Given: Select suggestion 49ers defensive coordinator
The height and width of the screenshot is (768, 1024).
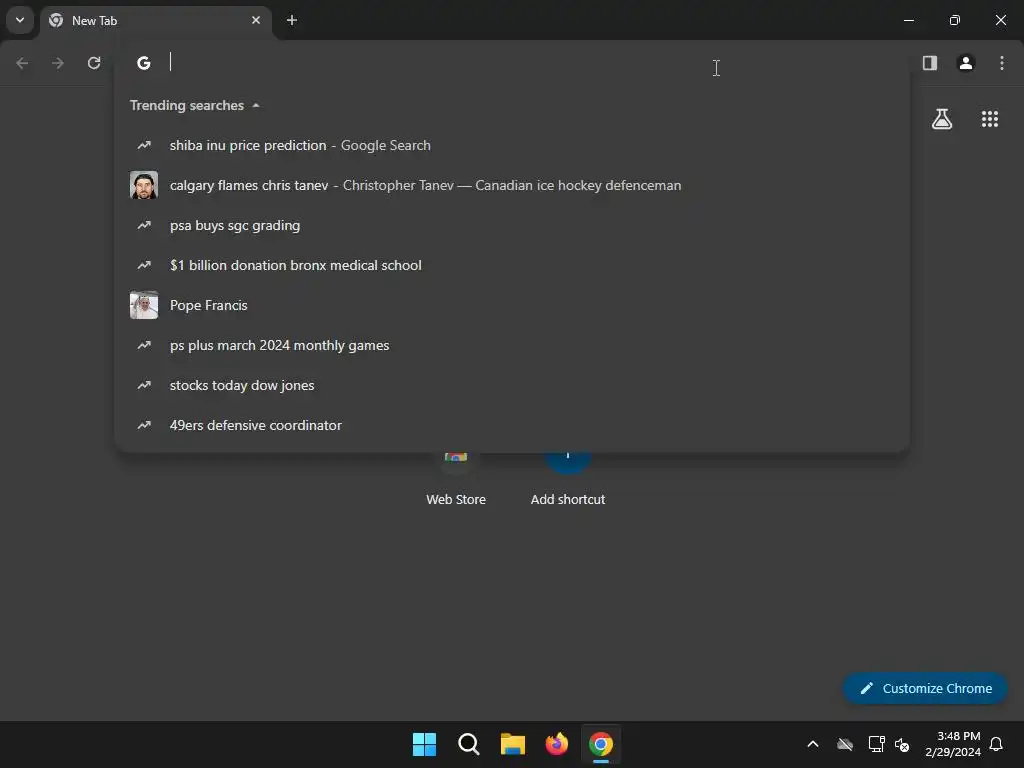Looking at the screenshot, I should coord(512,425).
